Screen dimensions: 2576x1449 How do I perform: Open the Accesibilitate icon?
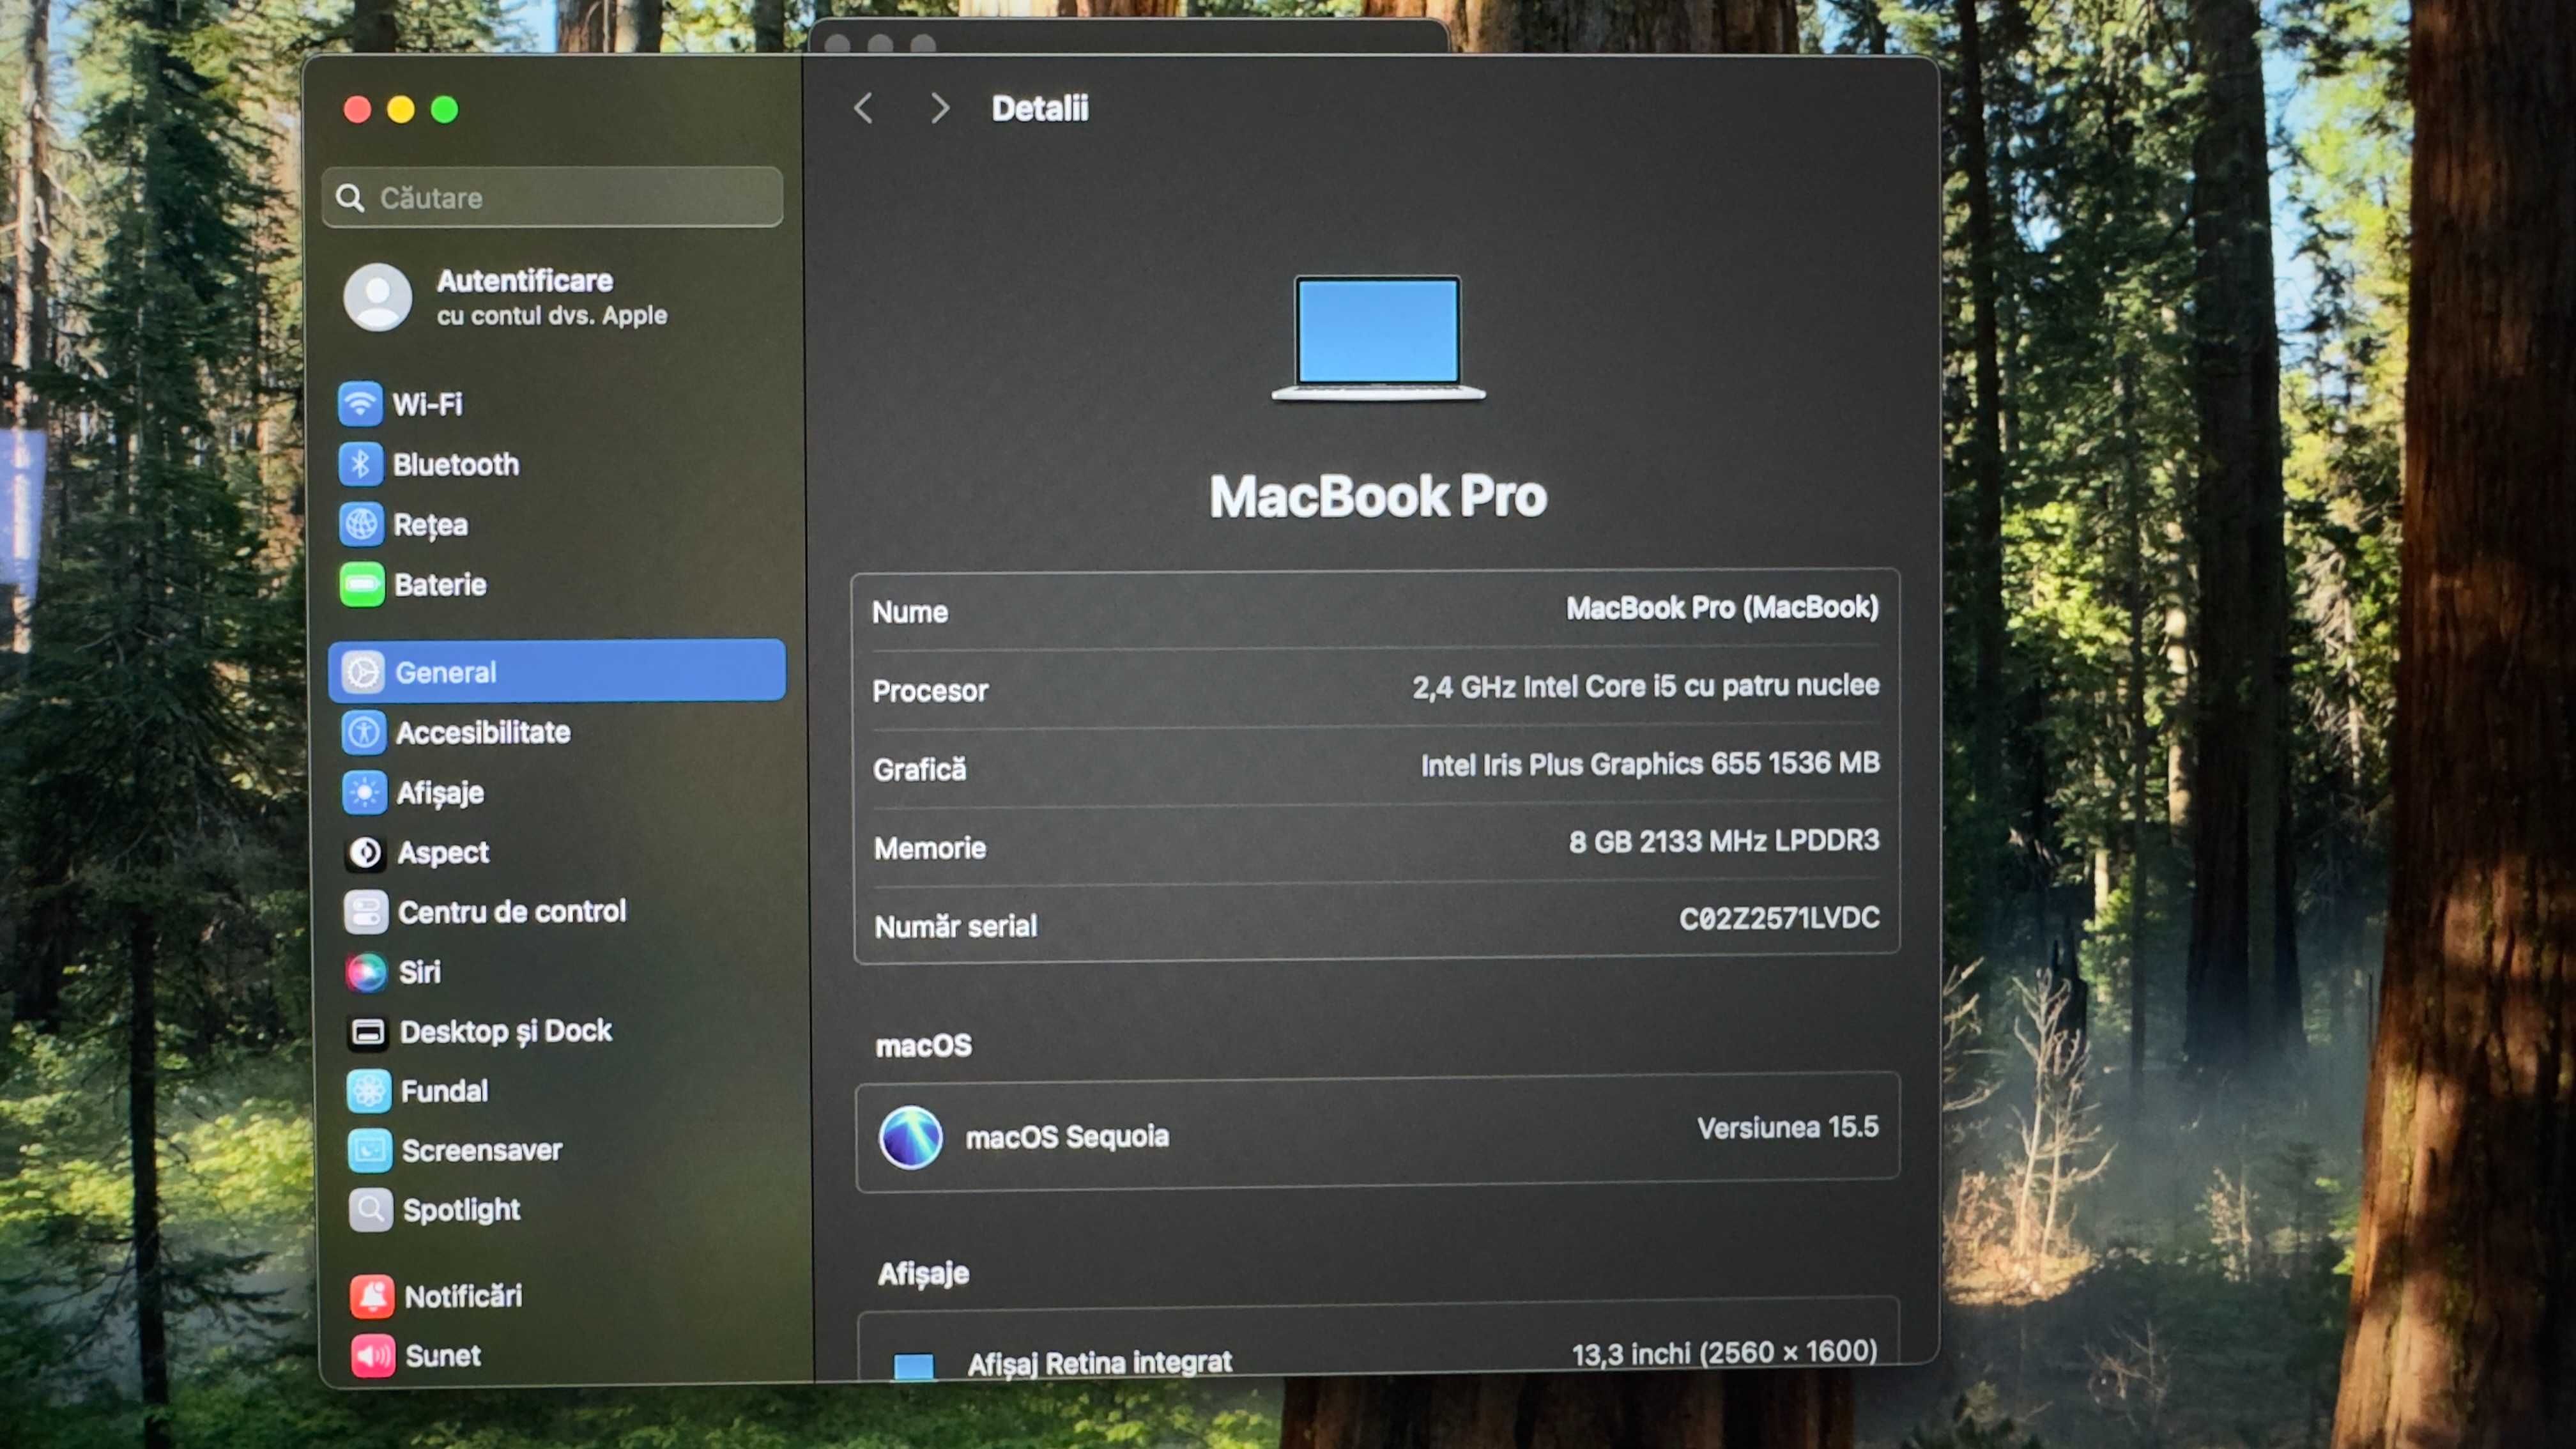(364, 732)
